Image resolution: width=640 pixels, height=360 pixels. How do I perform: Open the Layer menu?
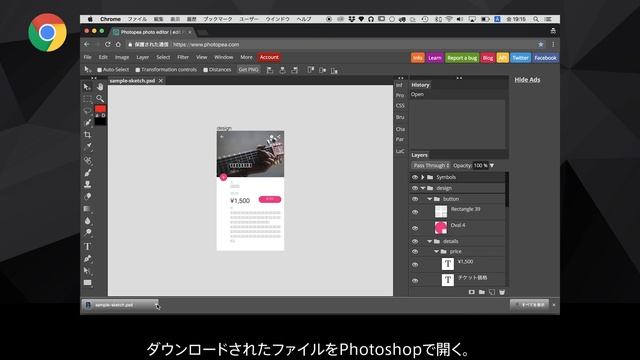[142, 58]
